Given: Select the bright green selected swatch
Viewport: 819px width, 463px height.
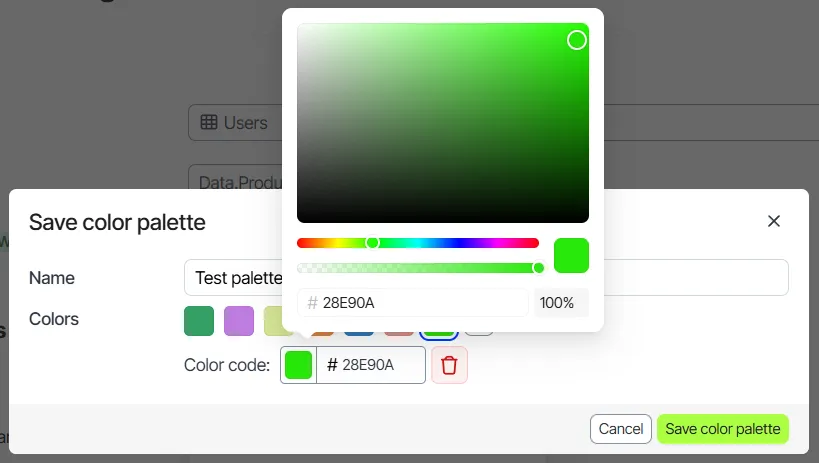Looking at the screenshot, I should (439, 335).
